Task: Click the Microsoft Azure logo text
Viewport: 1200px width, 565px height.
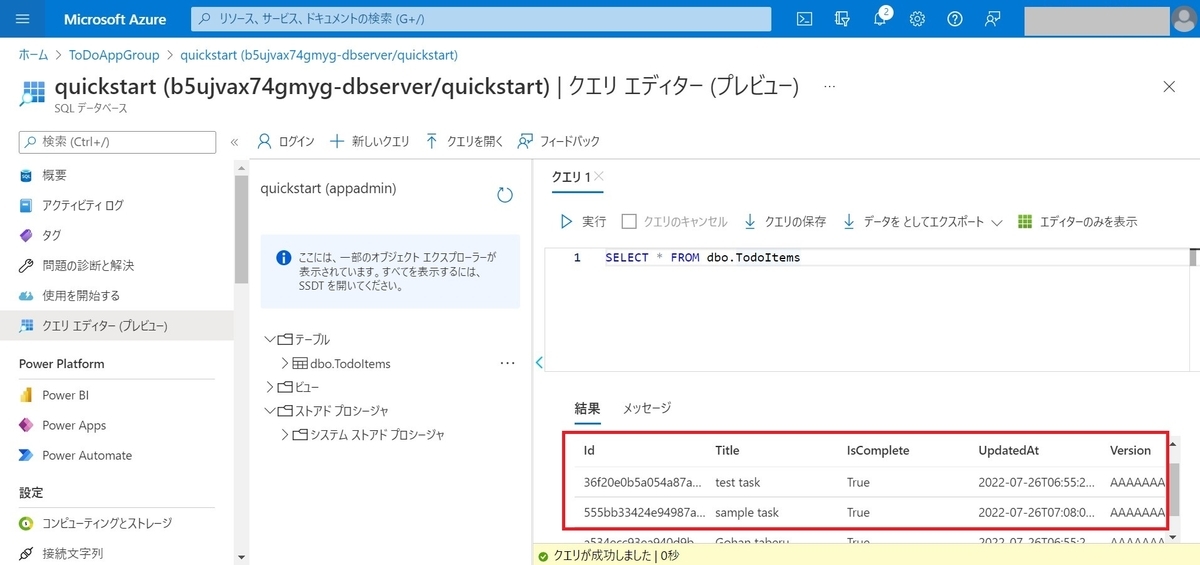Action: coord(113,19)
